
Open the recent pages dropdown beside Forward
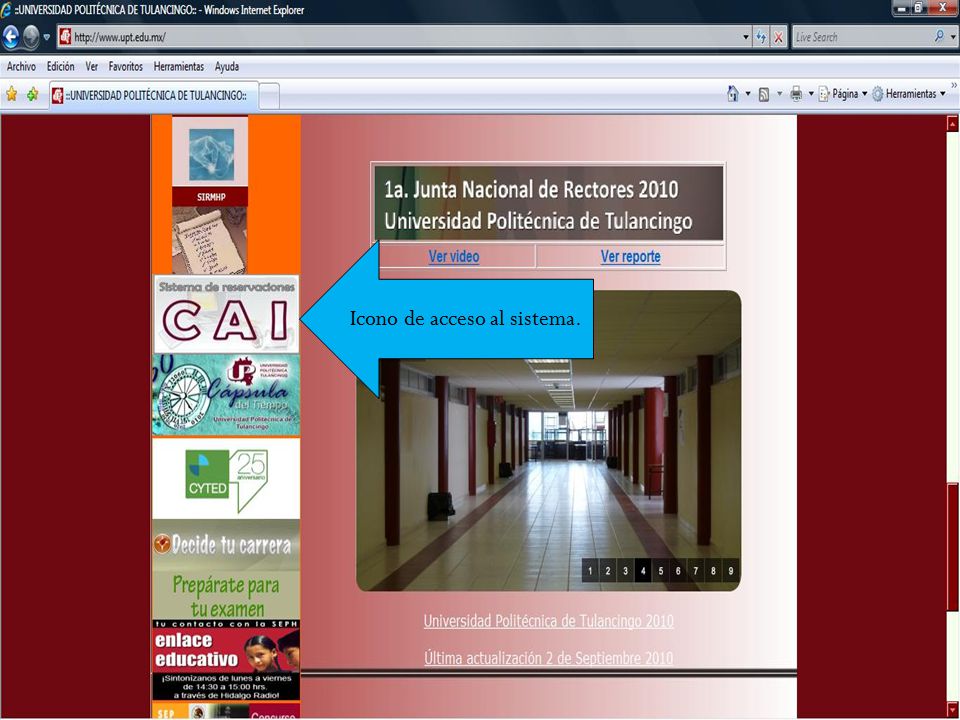[47, 37]
